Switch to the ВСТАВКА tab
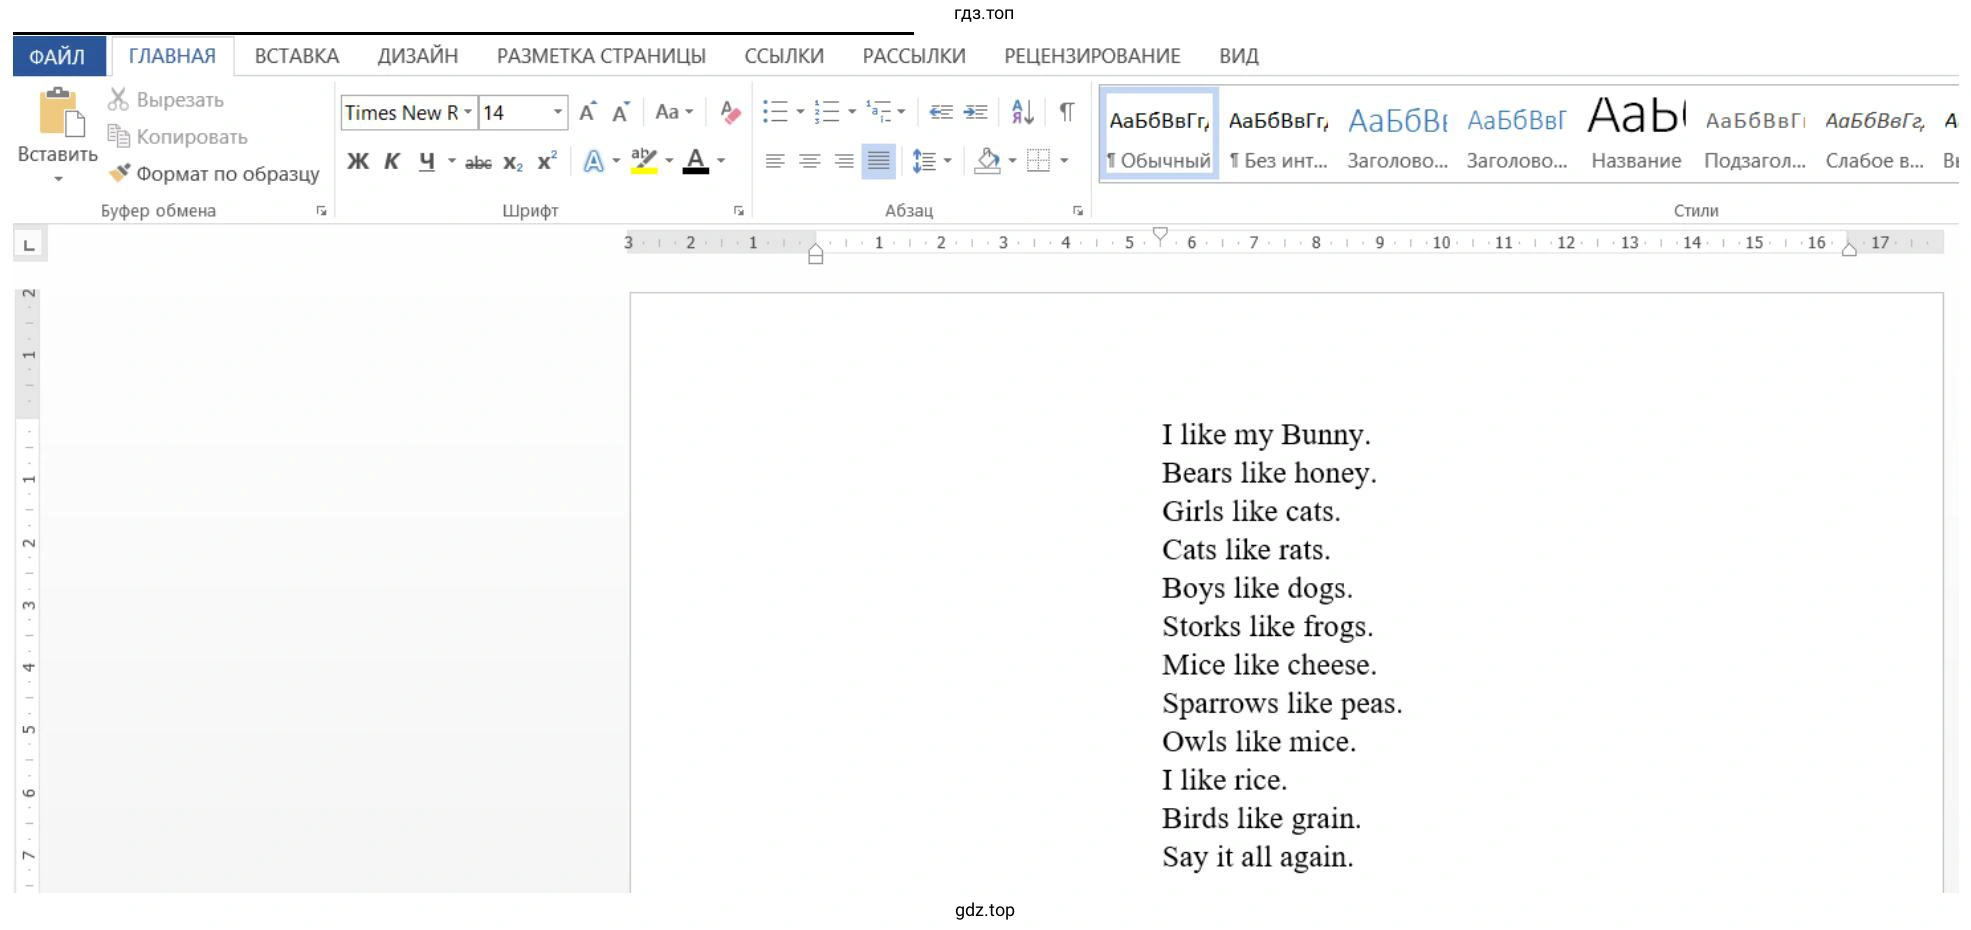 297,57
